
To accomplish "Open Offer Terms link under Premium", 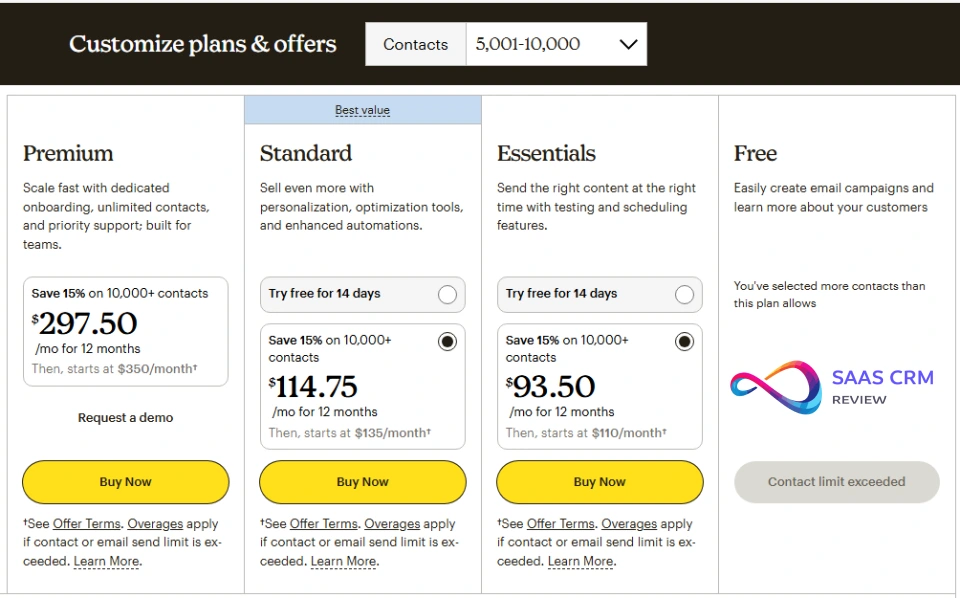I will pyautogui.click(x=87, y=524).
